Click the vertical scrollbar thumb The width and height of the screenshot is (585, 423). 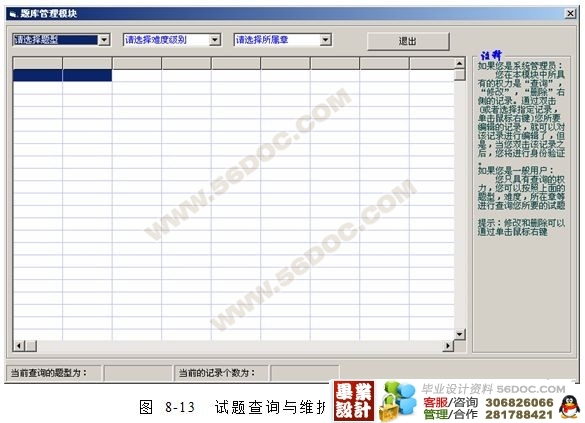point(460,75)
